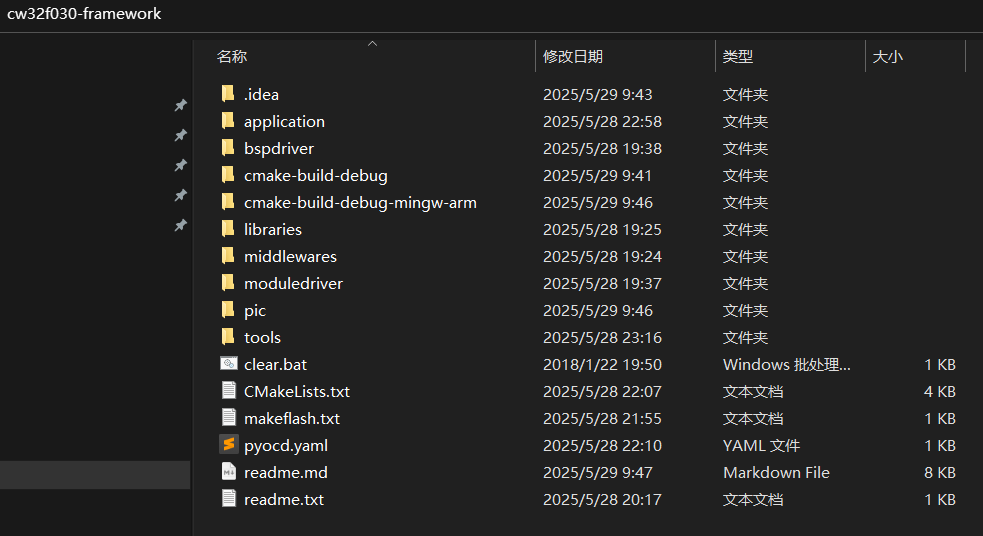
Task: Select the file name middlewares
Action: point(290,256)
